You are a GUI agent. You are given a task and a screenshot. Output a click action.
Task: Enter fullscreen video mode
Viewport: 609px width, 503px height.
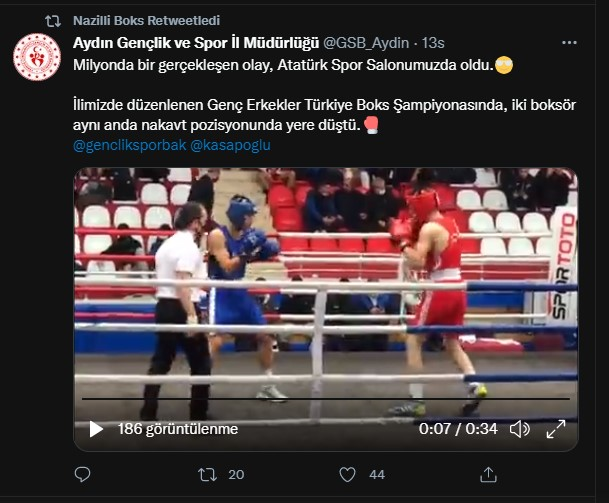(558, 429)
